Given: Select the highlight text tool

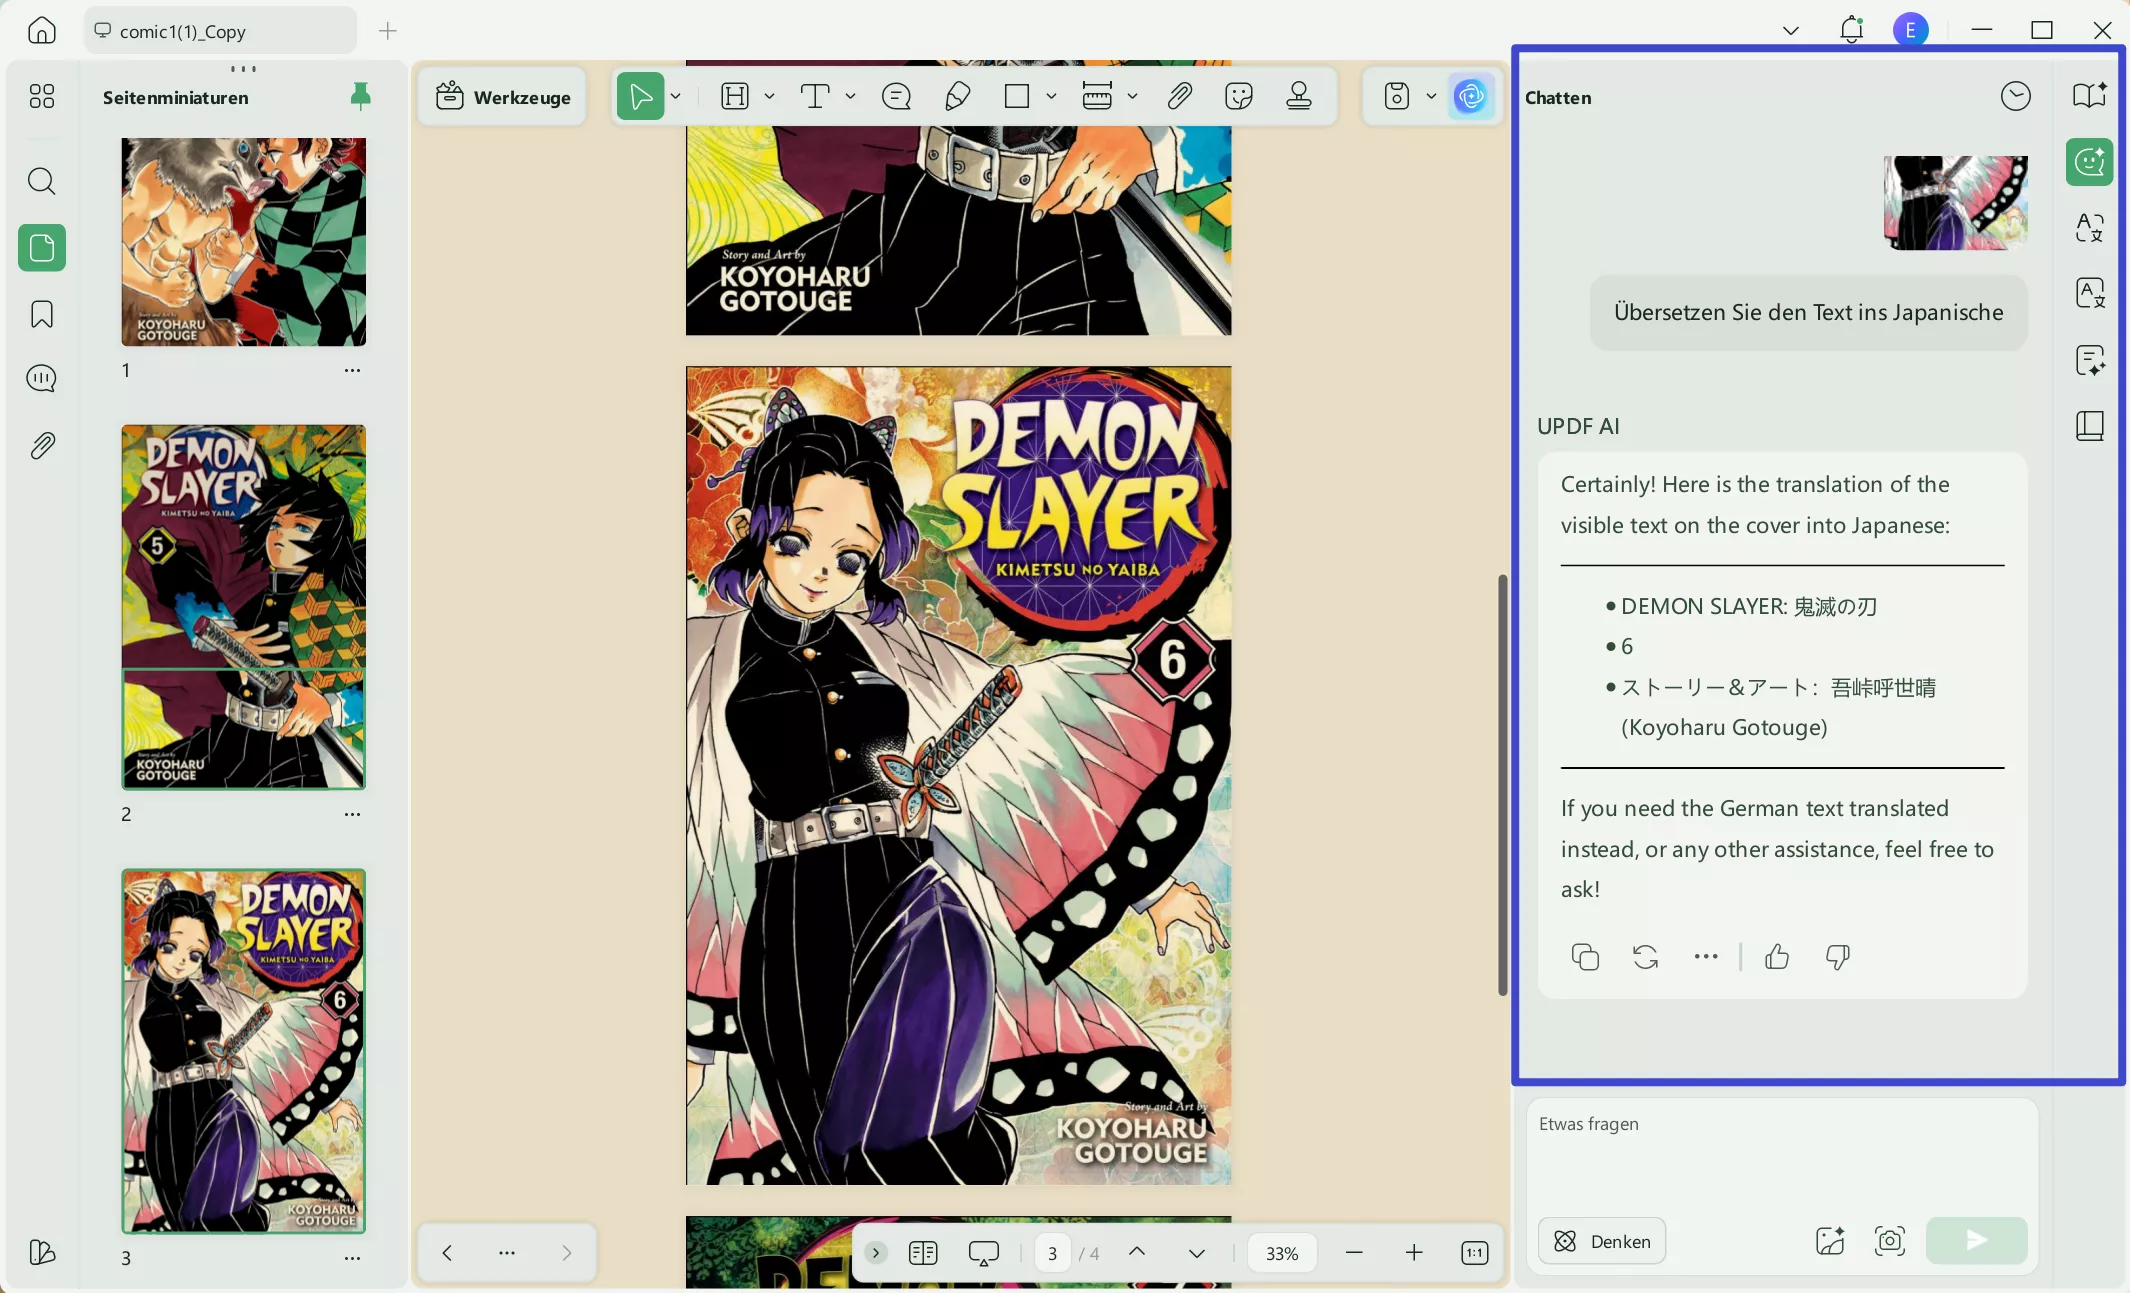Looking at the screenshot, I should point(735,96).
